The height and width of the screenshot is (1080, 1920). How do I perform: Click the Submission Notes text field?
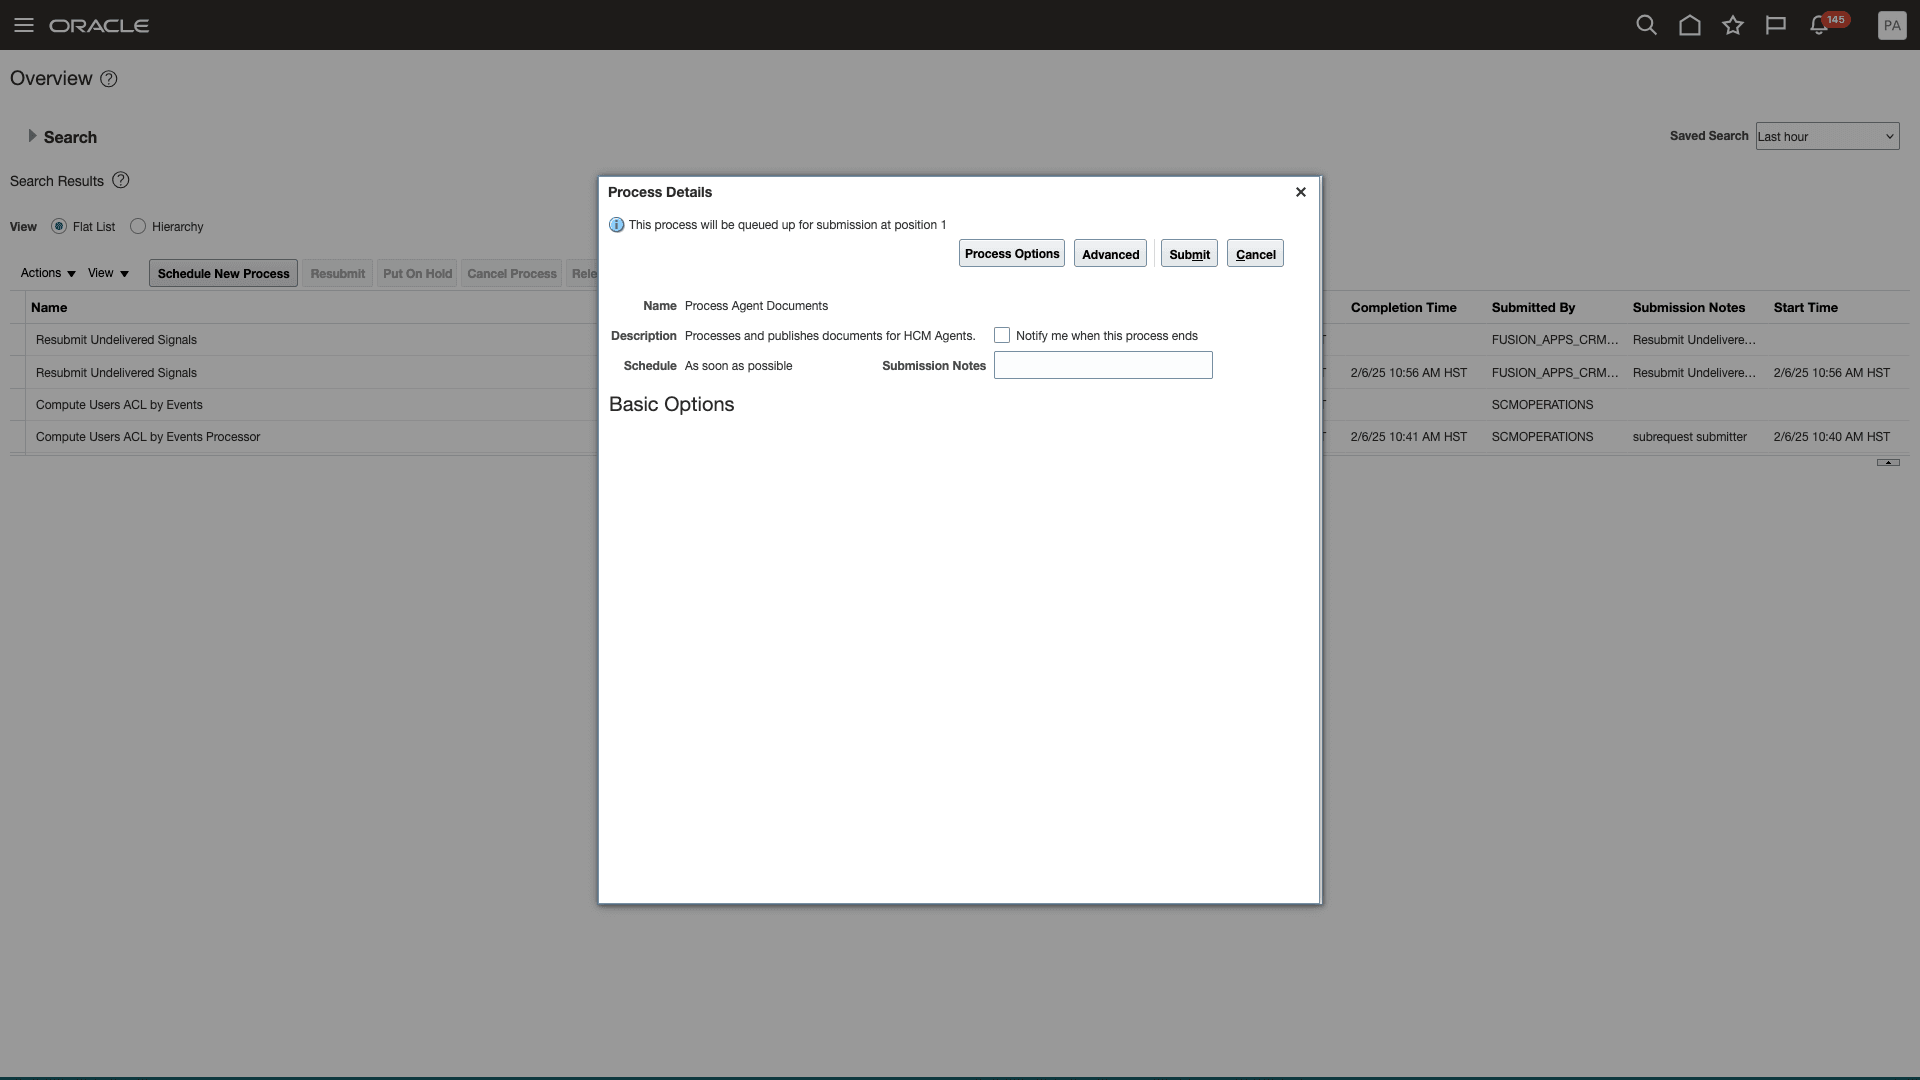click(x=1102, y=366)
